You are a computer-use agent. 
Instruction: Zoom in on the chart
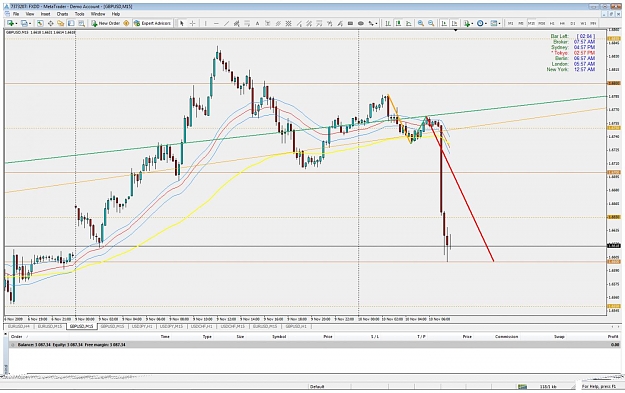(421, 24)
